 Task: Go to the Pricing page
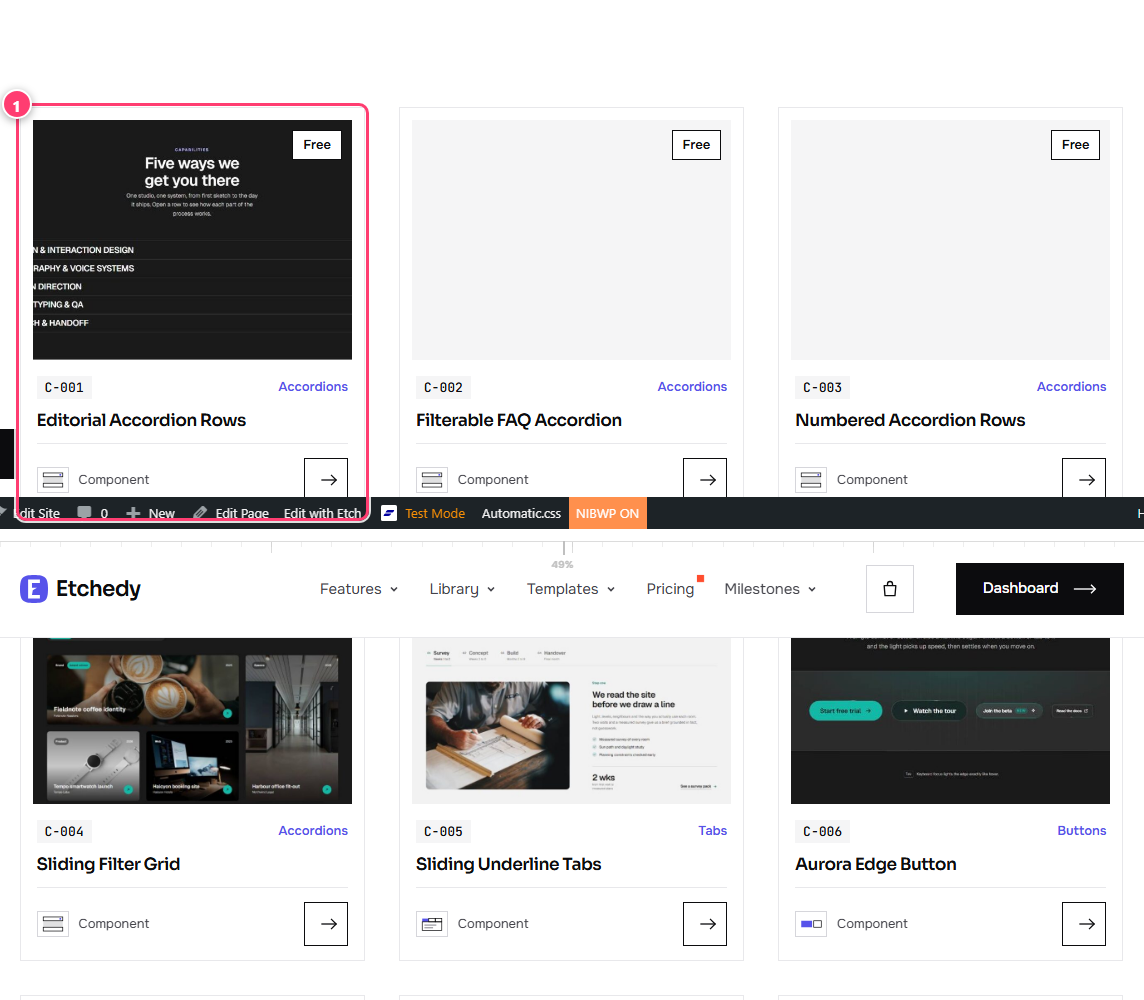click(x=670, y=589)
